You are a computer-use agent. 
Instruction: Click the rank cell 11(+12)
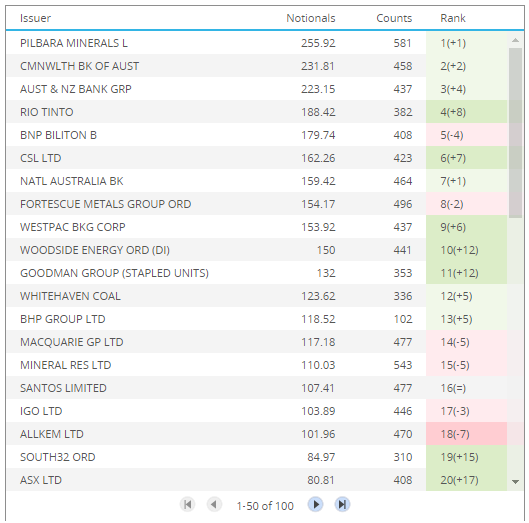tap(467, 273)
